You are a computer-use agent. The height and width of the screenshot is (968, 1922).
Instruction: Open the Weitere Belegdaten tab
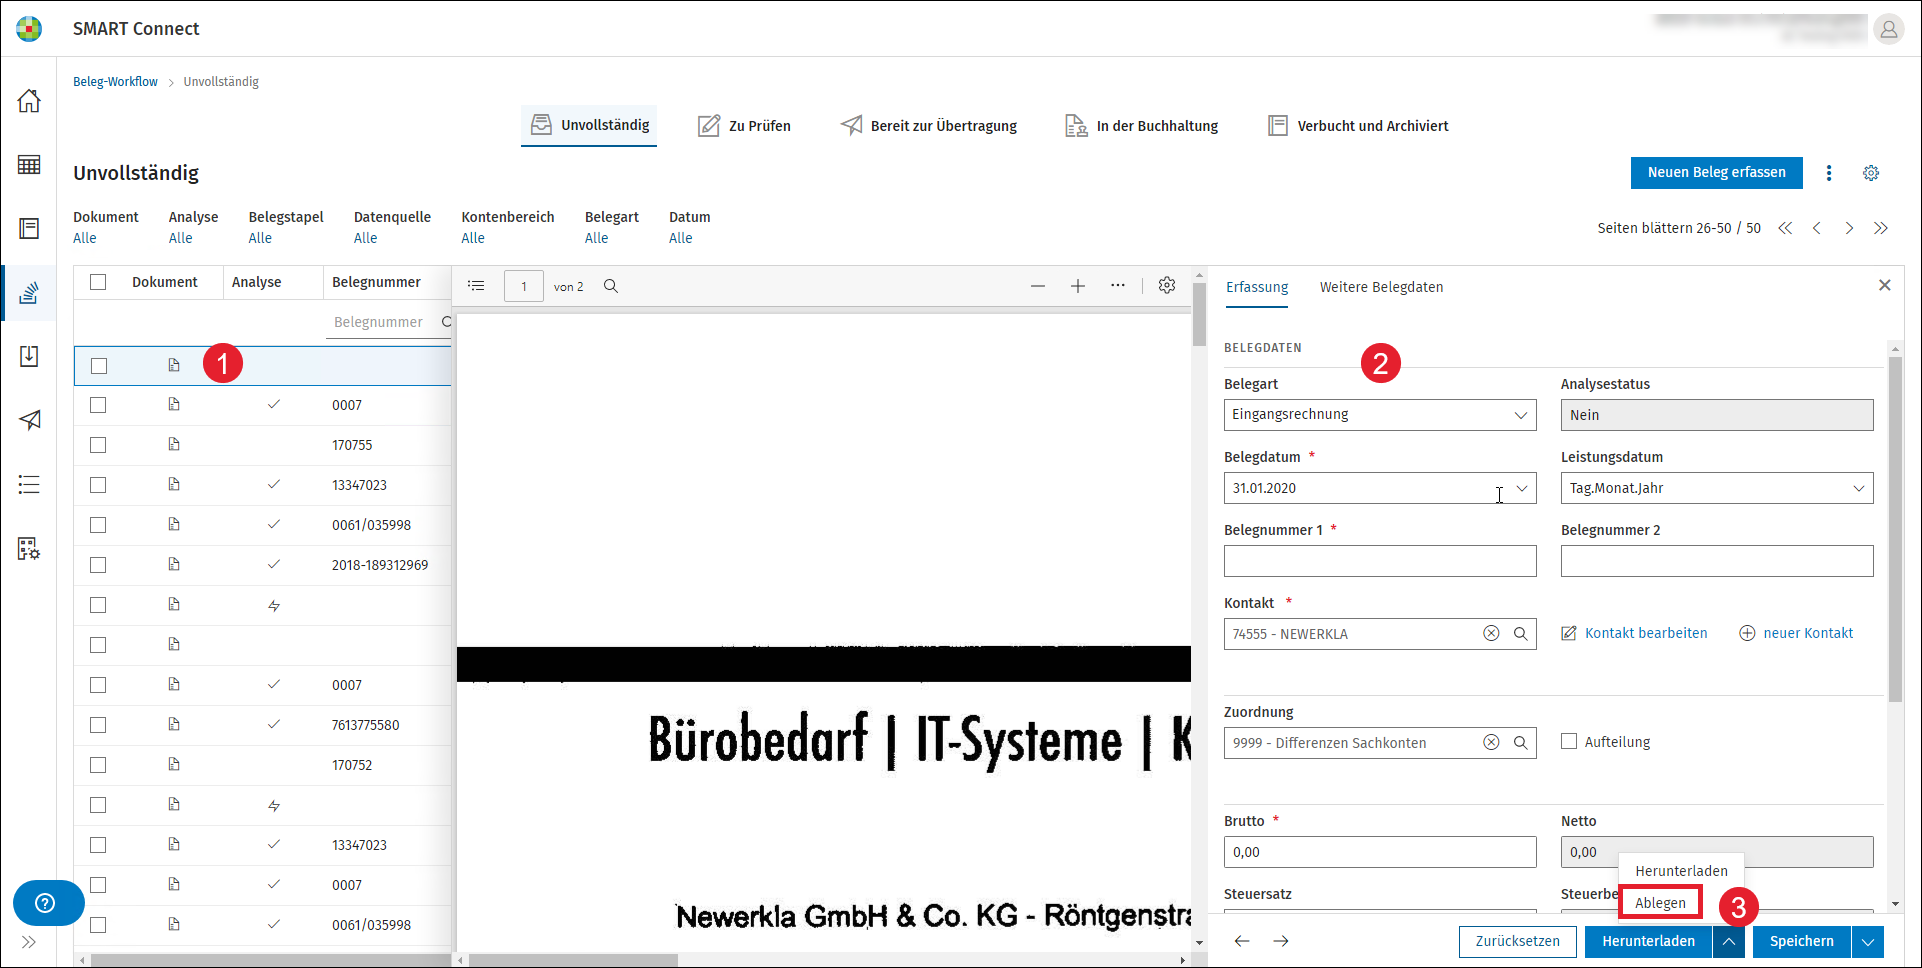point(1381,287)
